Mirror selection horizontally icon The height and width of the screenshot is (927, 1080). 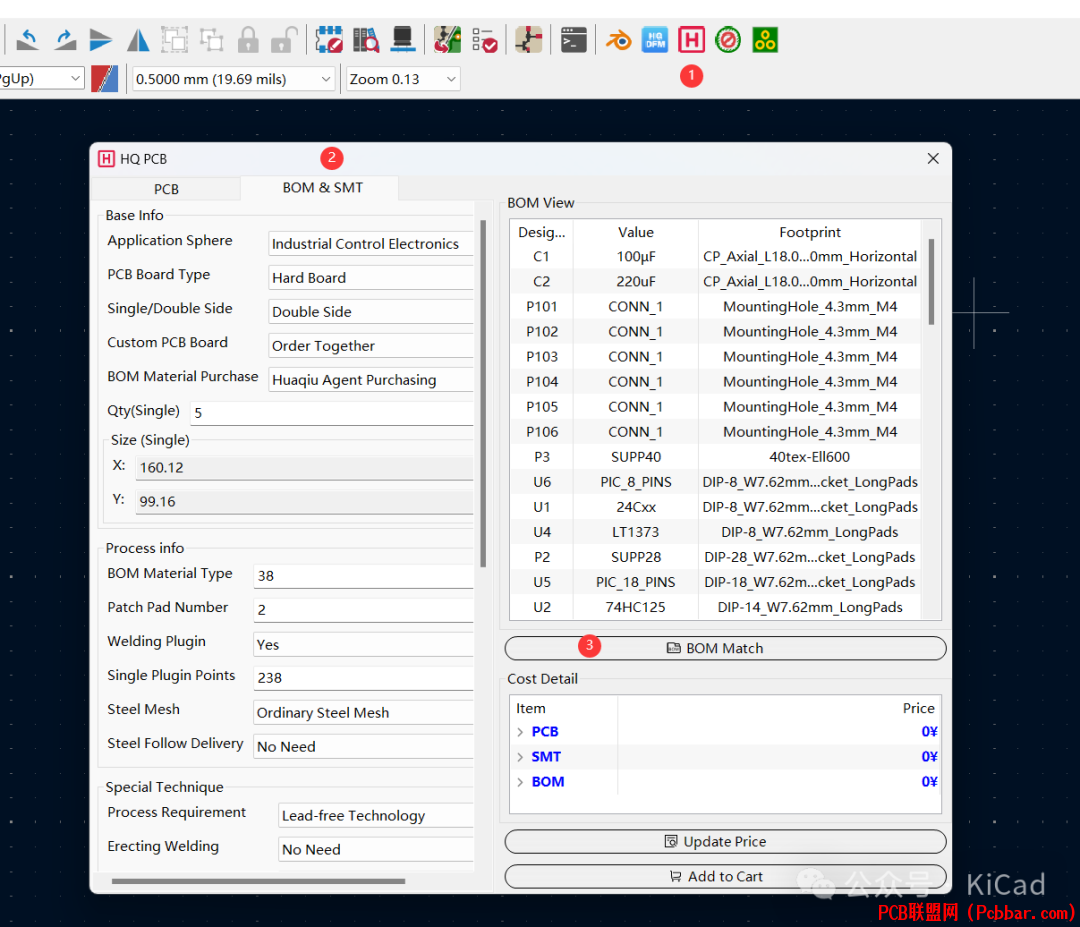click(x=138, y=40)
